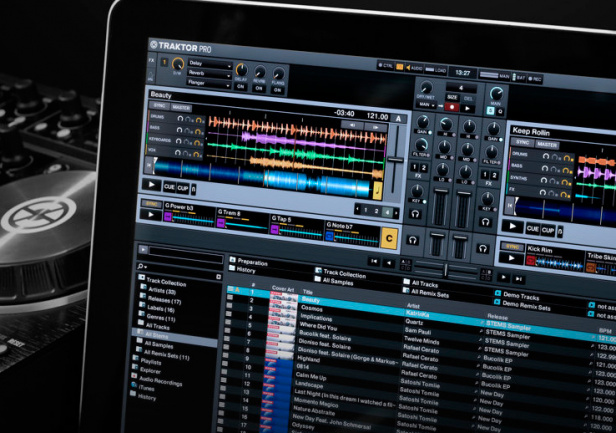Click the purple G Power b3 sample cell icon
Viewport: 616px width, 433px height.
(168, 216)
